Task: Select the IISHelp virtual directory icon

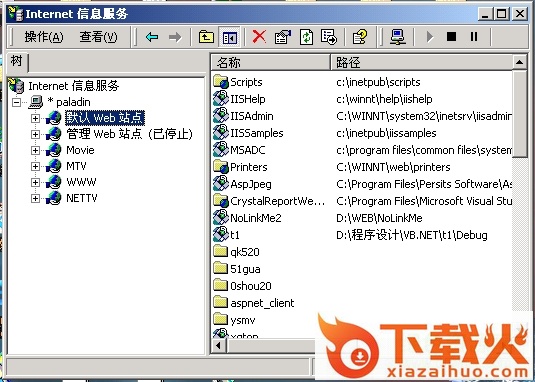Action: point(221,99)
